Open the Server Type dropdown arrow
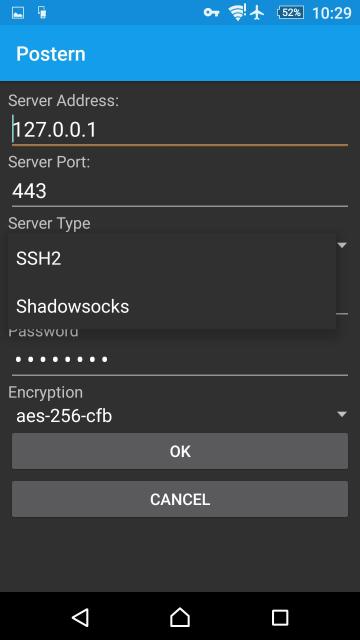The width and height of the screenshot is (360, 640). [x=342, y=245]
